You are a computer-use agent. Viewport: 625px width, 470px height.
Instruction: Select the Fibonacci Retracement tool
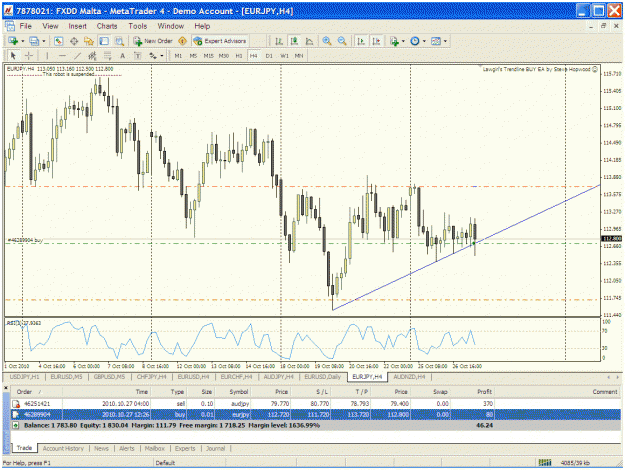click(x=107, y=56)
